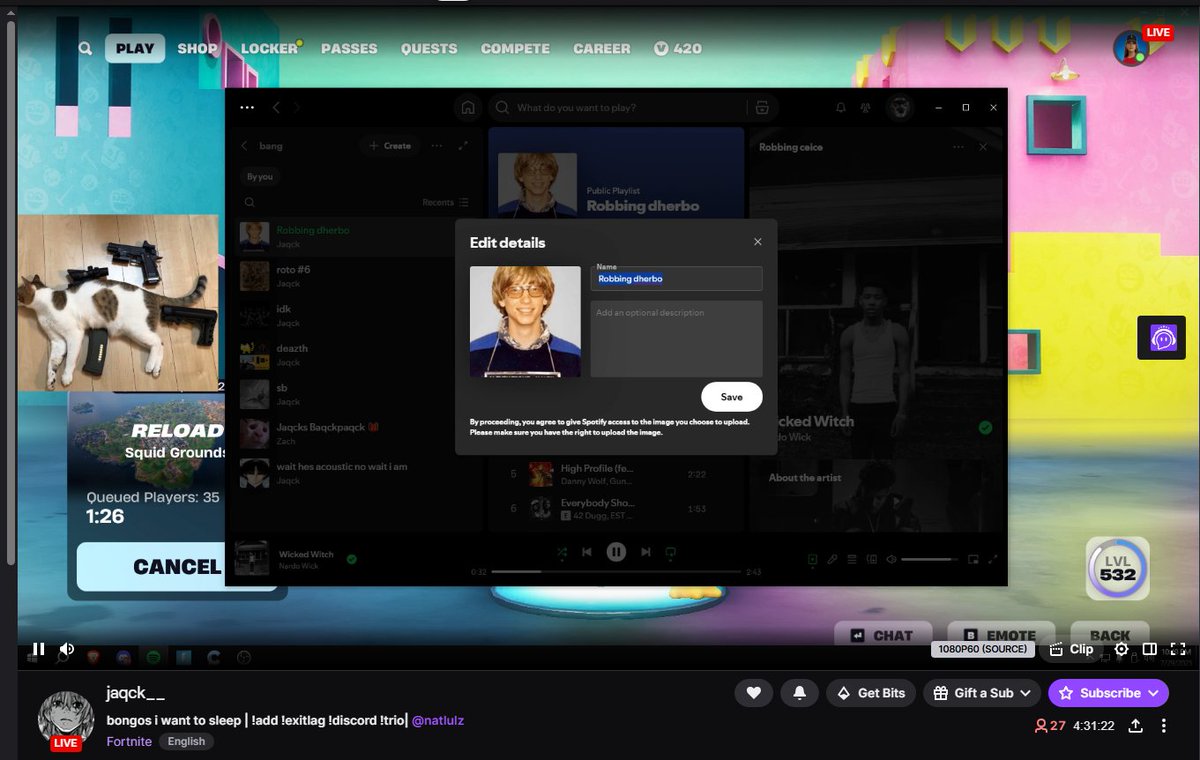The height and width of the screenshot is (760, 1200).
Task: Open the Spotify profile avatar
Action: coord(899,108)
